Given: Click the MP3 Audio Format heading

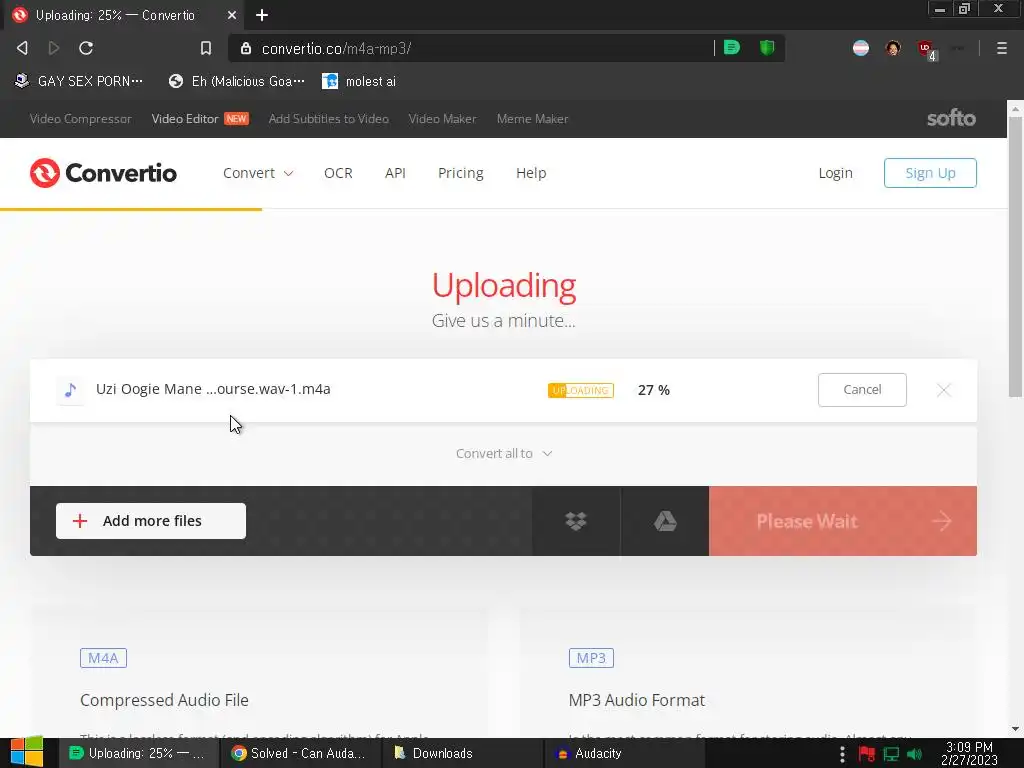Looking at the screenshot, I should 637,700.
